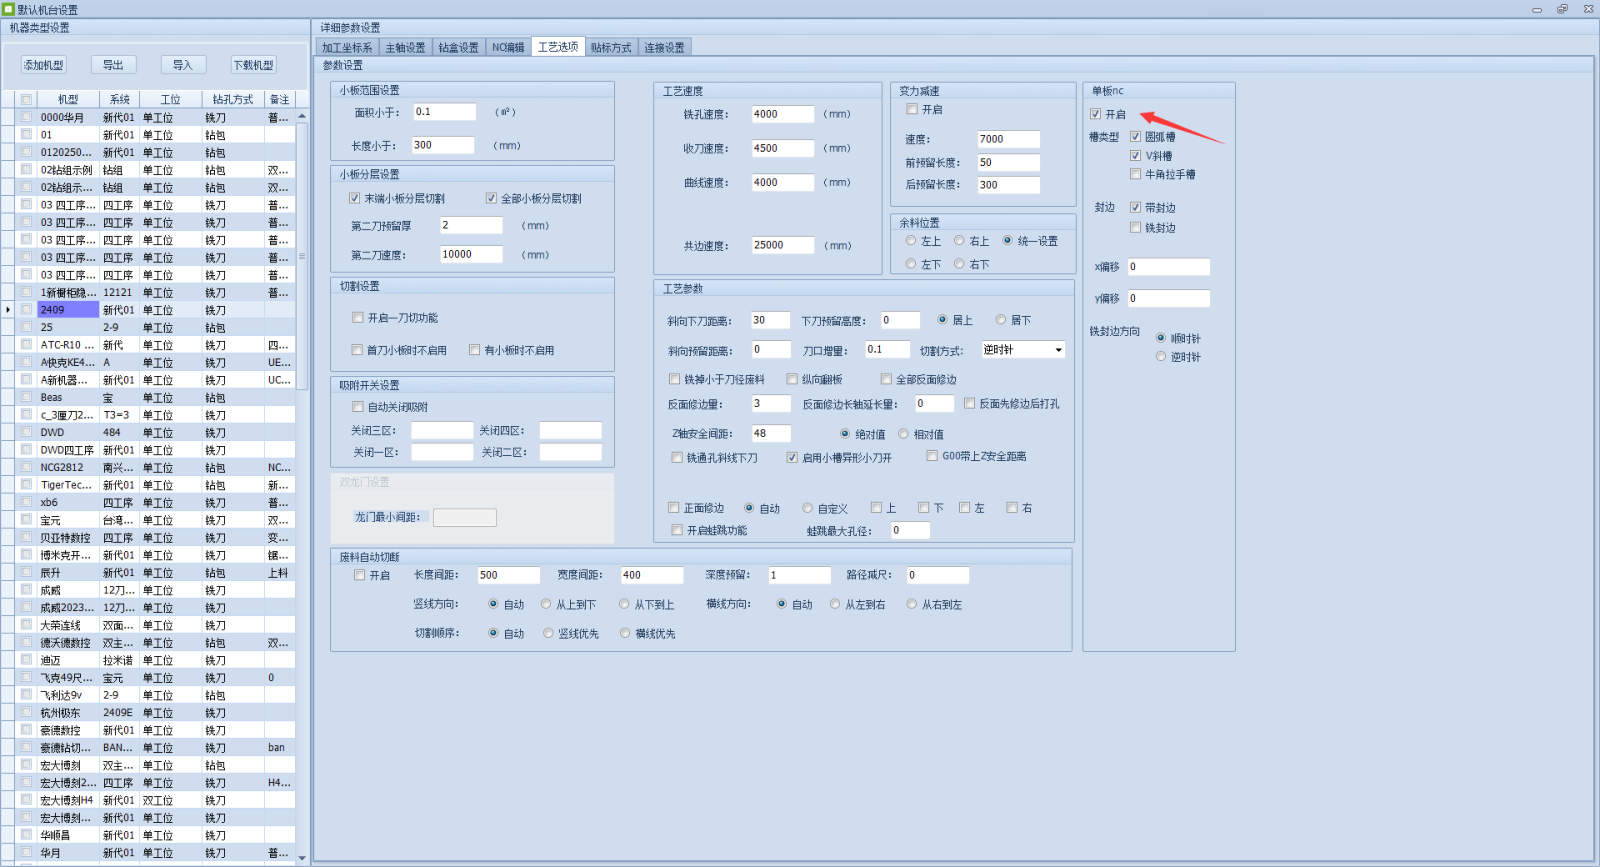Click the machine list scroll-down arrow

302,855
